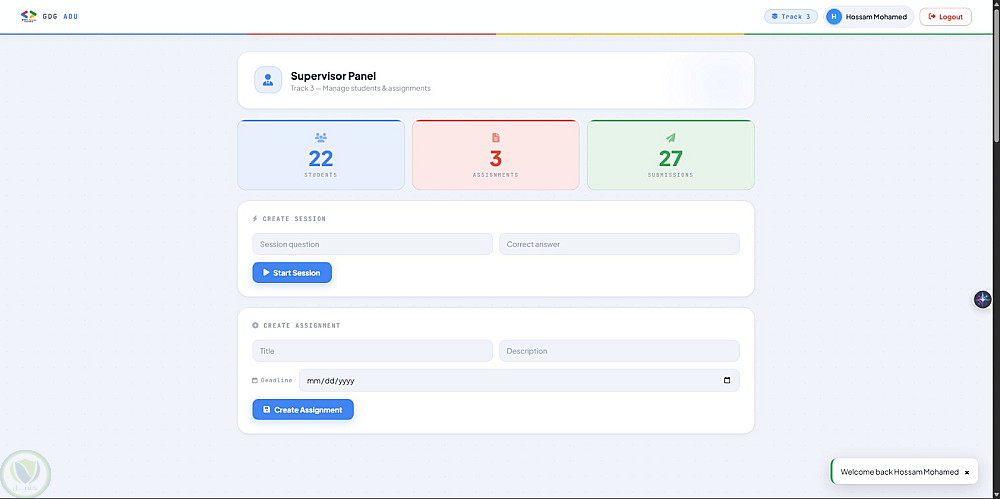Click the floating sparkle assistant icon
Screen dimensions: 1000x499
pos(983,299)
